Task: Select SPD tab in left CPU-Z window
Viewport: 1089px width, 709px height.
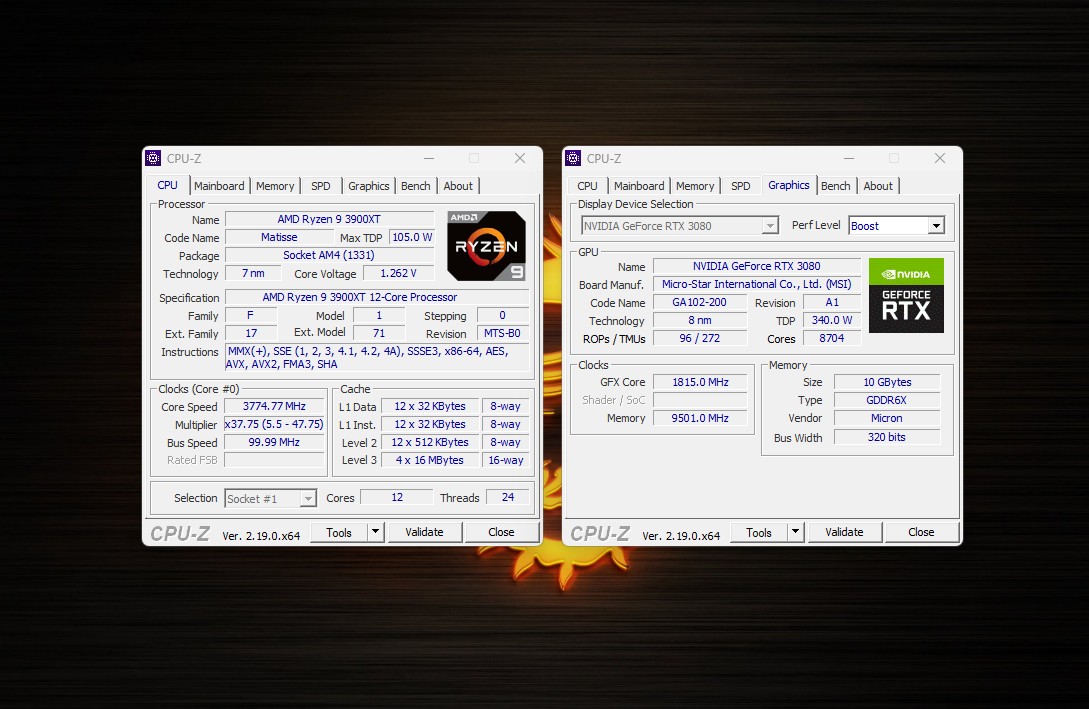Action: [321, 186]
